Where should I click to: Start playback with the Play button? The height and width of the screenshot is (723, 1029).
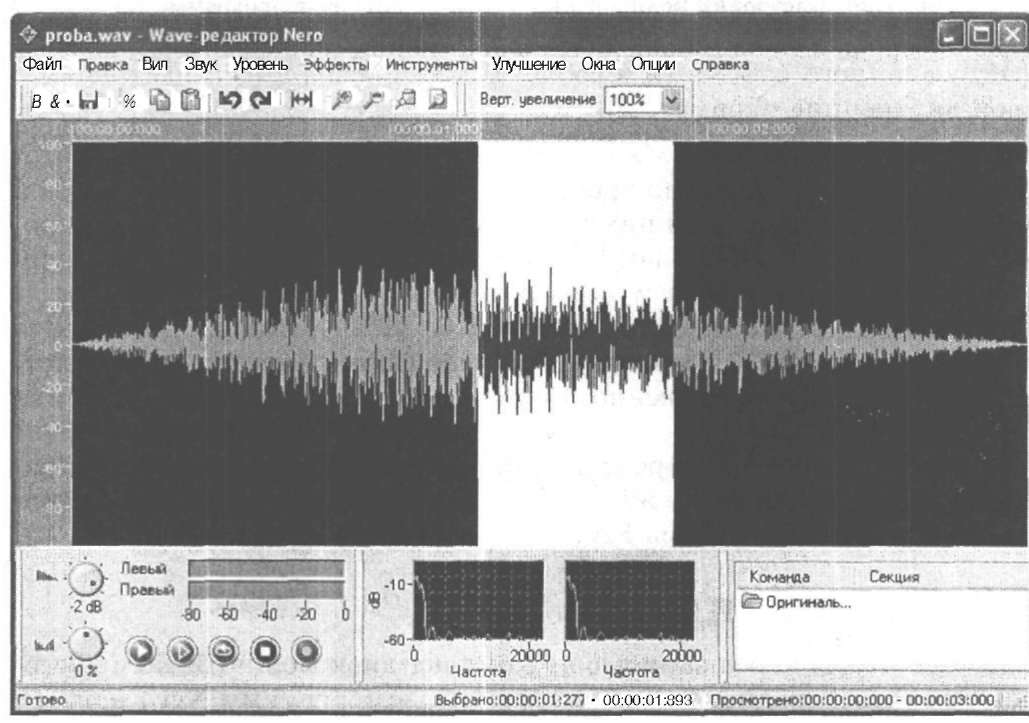tap(140, 651)
